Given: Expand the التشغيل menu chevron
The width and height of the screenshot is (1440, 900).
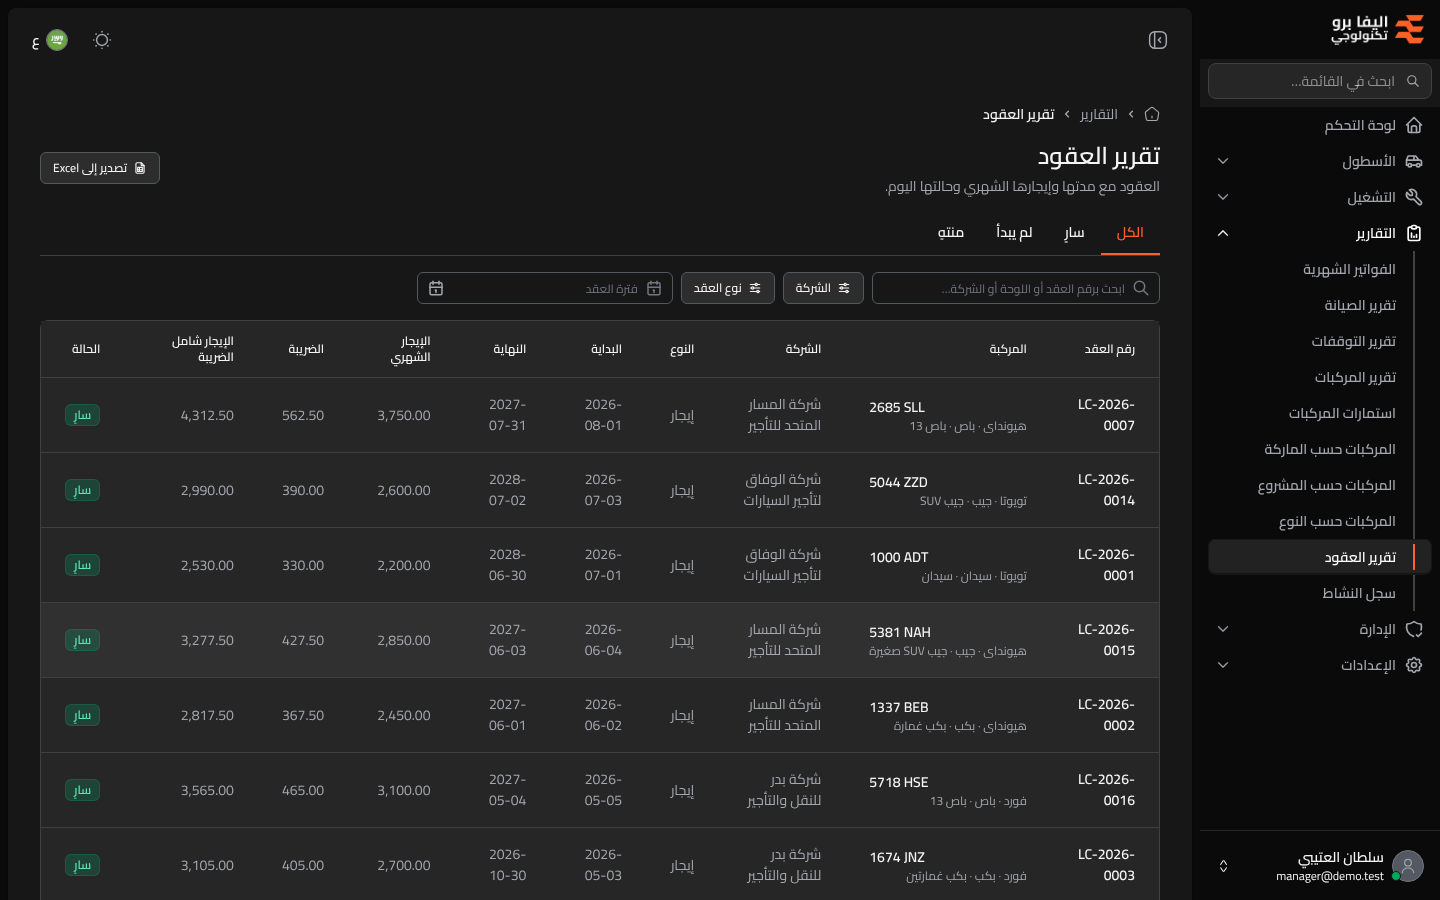Looking at the screenshot, I should click(x=1223, y=197).
